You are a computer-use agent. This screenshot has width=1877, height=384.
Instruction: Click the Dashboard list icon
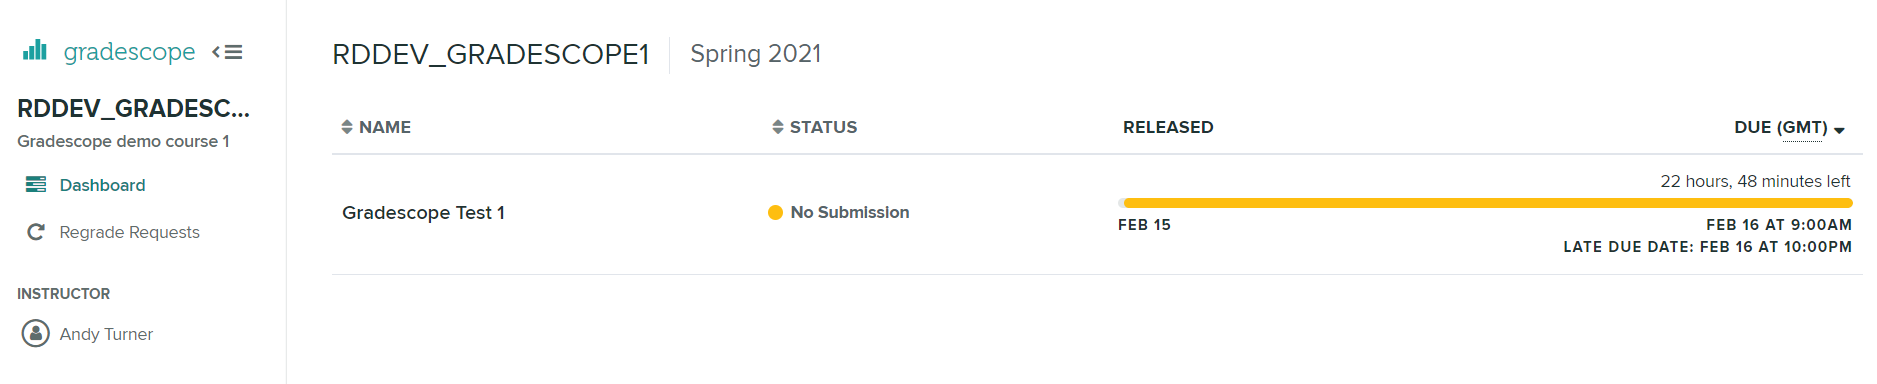tap(36, 184)
